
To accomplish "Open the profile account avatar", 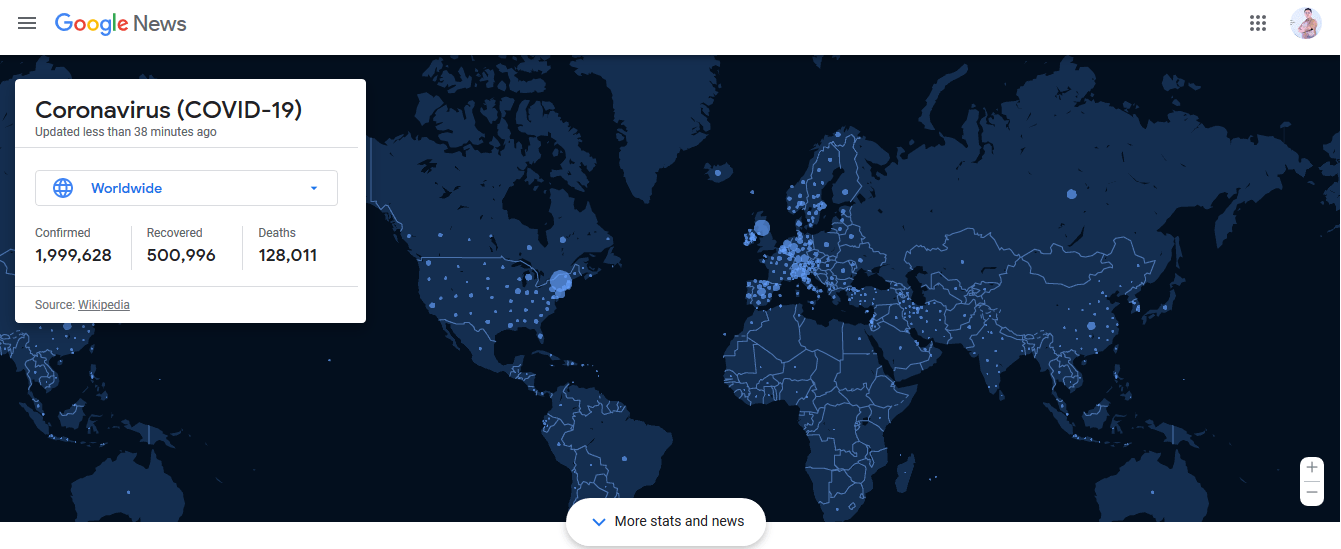I will tap(1306, 23).
